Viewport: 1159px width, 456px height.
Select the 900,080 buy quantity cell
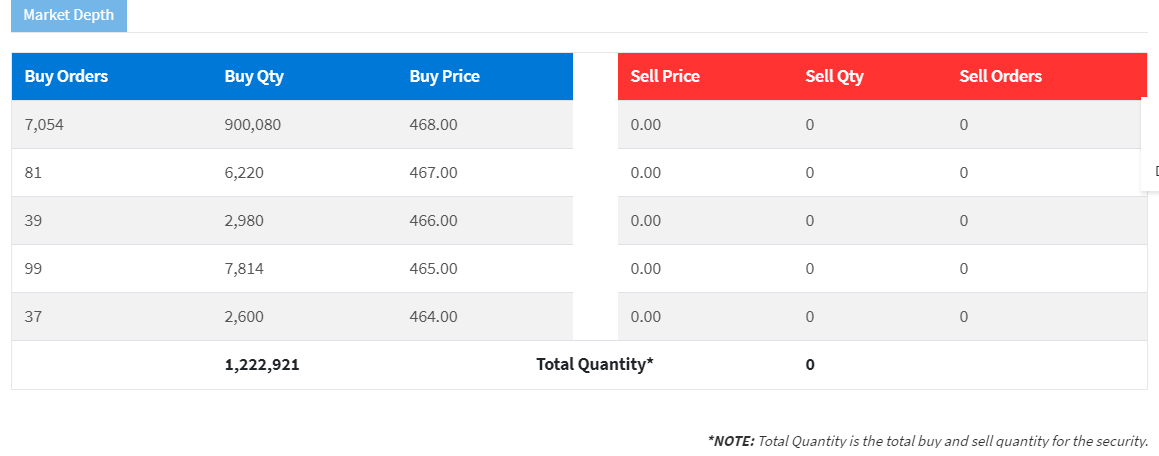253,125
